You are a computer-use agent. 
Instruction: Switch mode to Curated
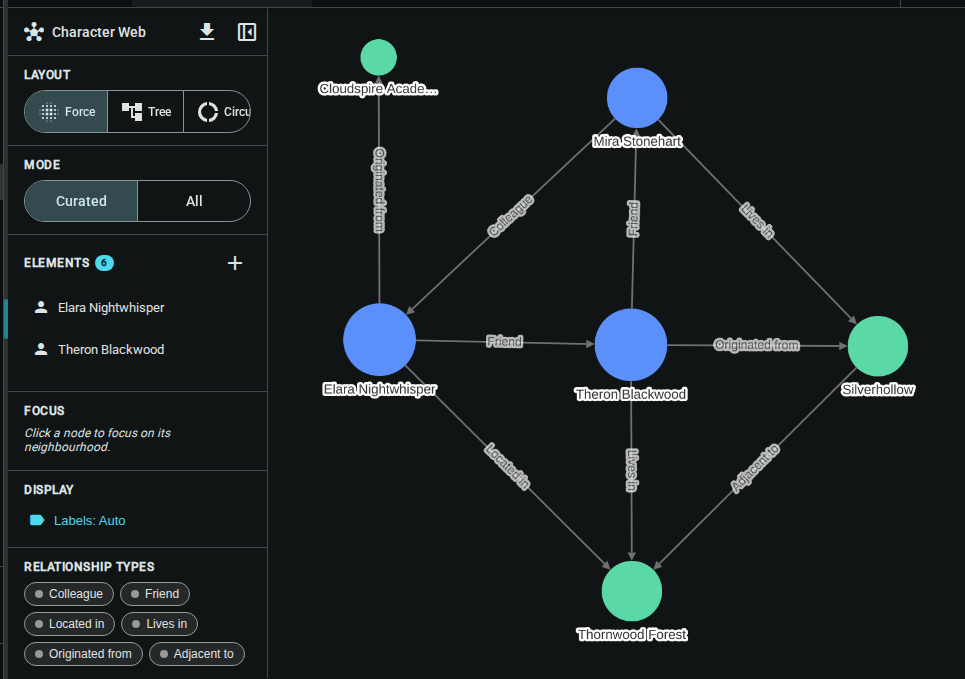point(81,201)
